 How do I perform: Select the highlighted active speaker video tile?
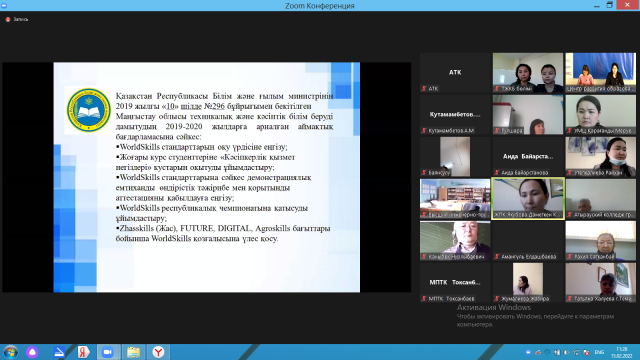click(x=528, y=198)
